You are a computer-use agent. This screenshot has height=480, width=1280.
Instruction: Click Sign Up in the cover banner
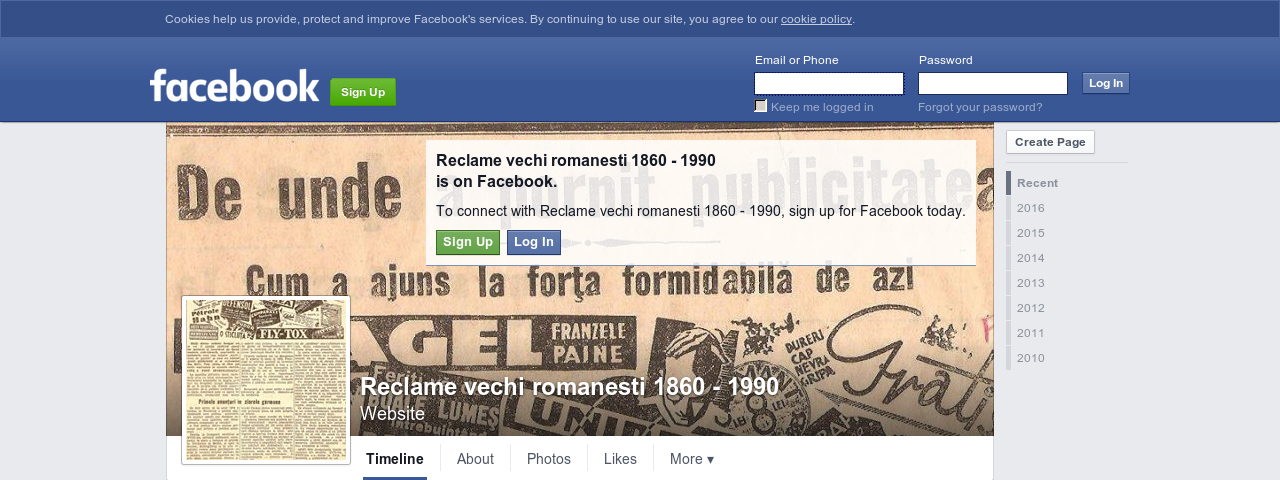468,242
